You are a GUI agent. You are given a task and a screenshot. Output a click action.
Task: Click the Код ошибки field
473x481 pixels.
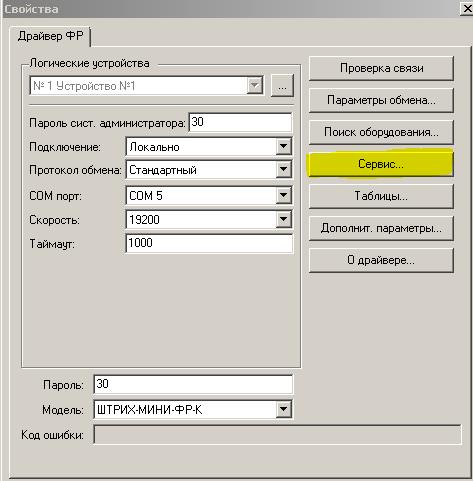click(x=277, y=434)
